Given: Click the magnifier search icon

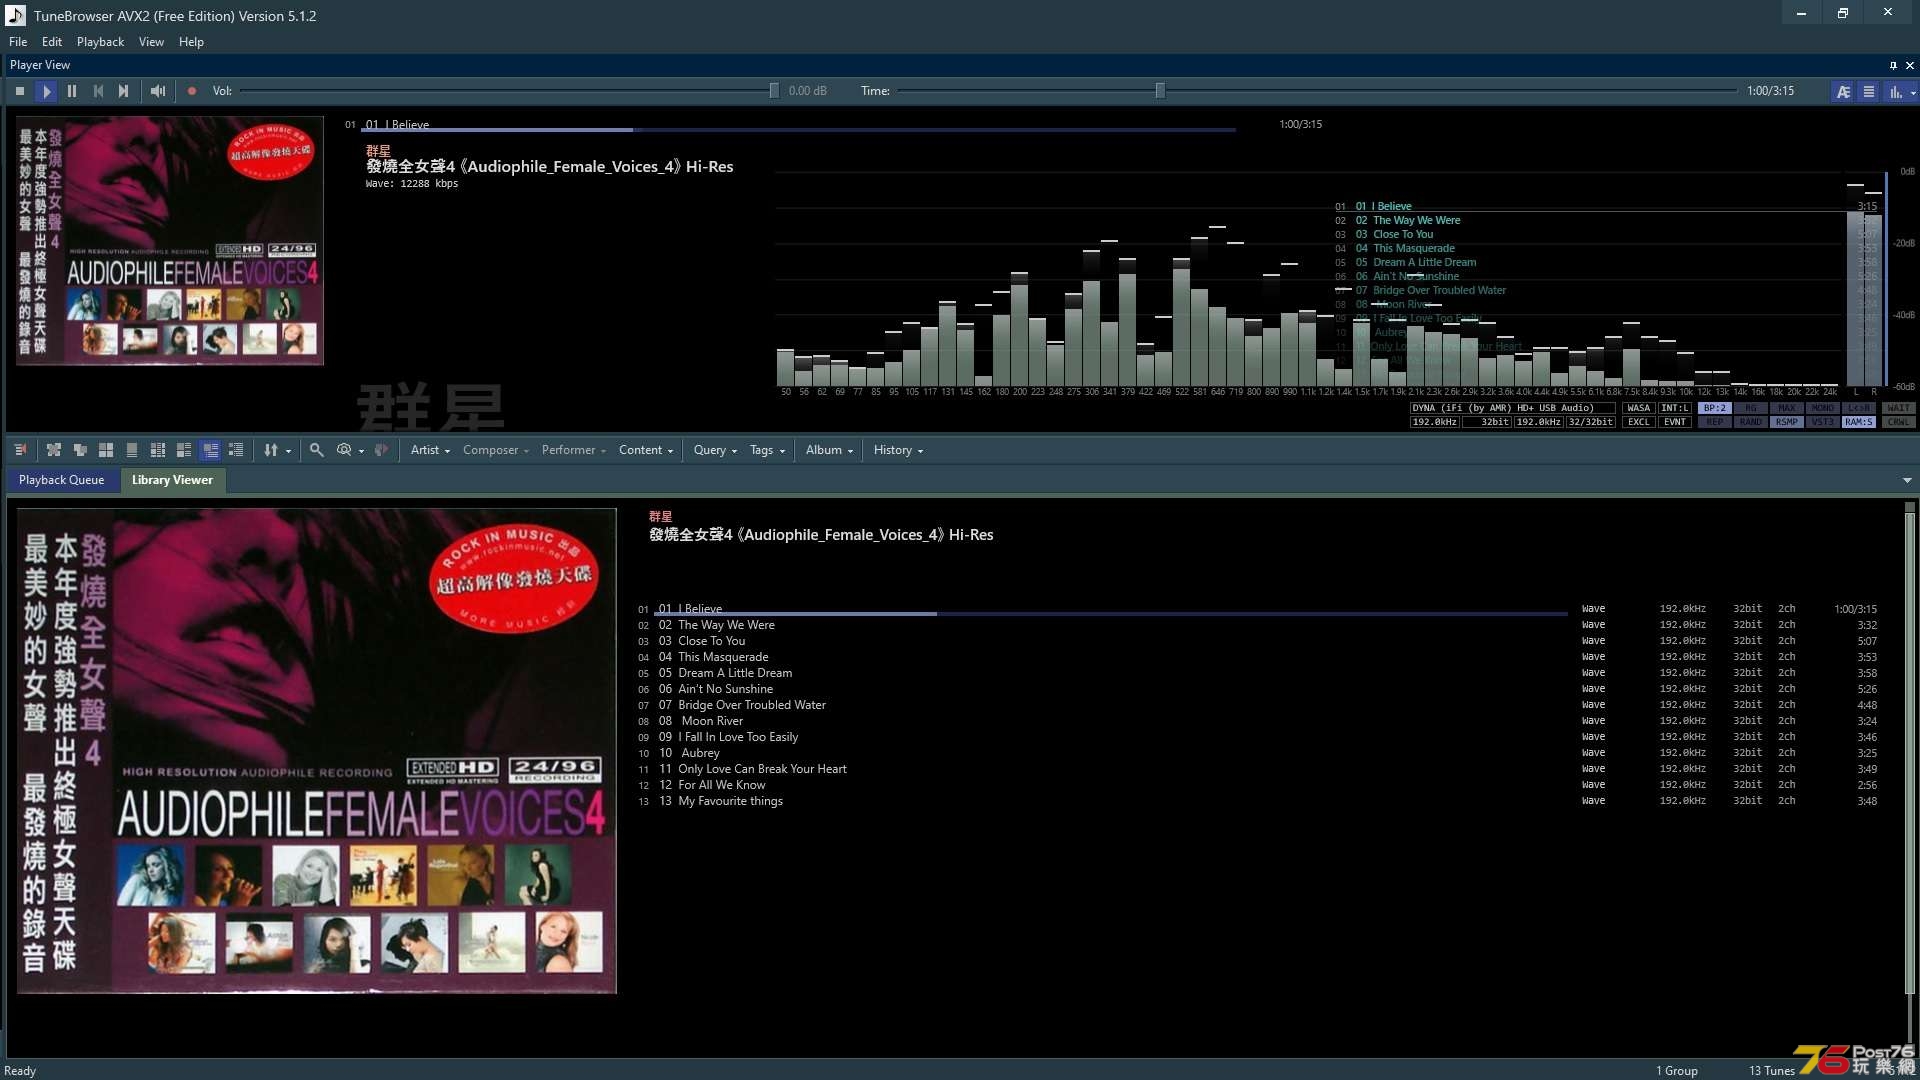Looking at the screenshot, I should (x=317, y=450).
